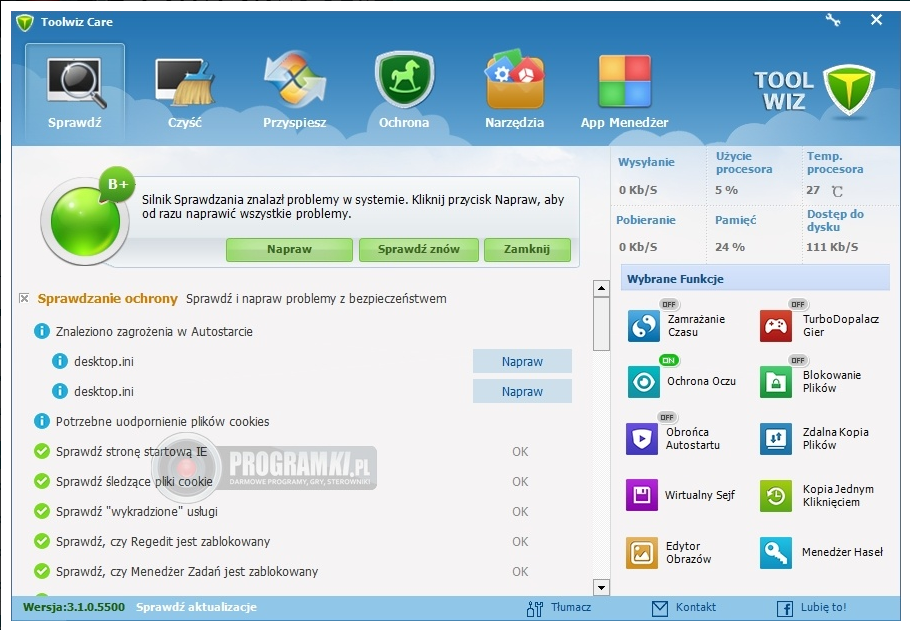Open the Czyść cleaning tab
This screenshot has width=910, height=630.
185,92
